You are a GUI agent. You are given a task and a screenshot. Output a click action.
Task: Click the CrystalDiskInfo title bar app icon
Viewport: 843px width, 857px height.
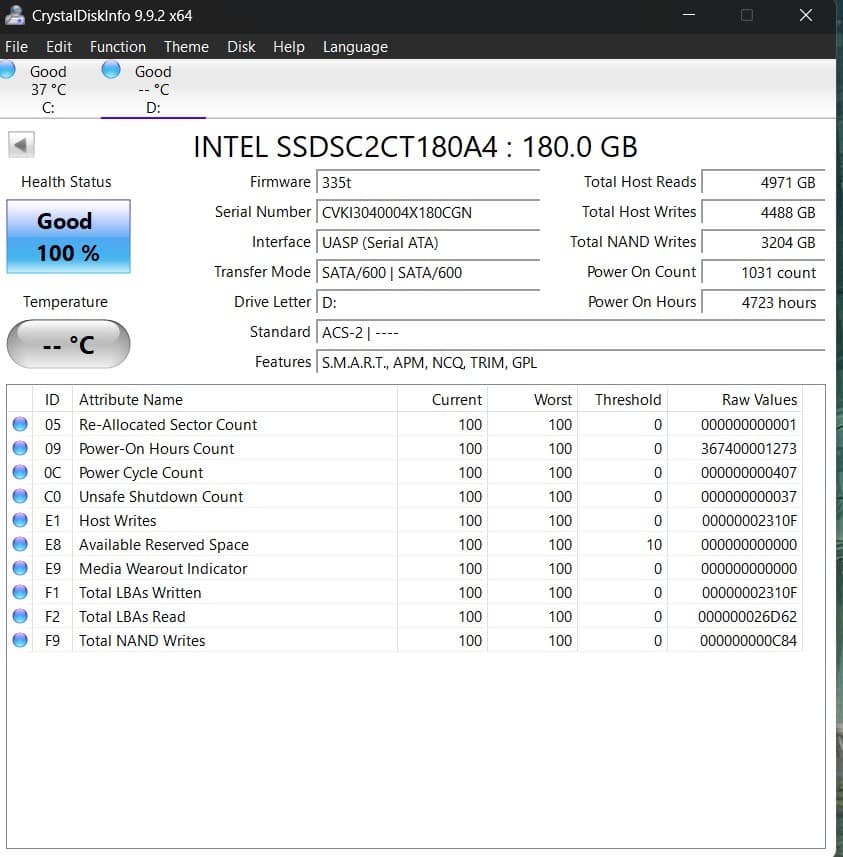[x=15, y=15]
